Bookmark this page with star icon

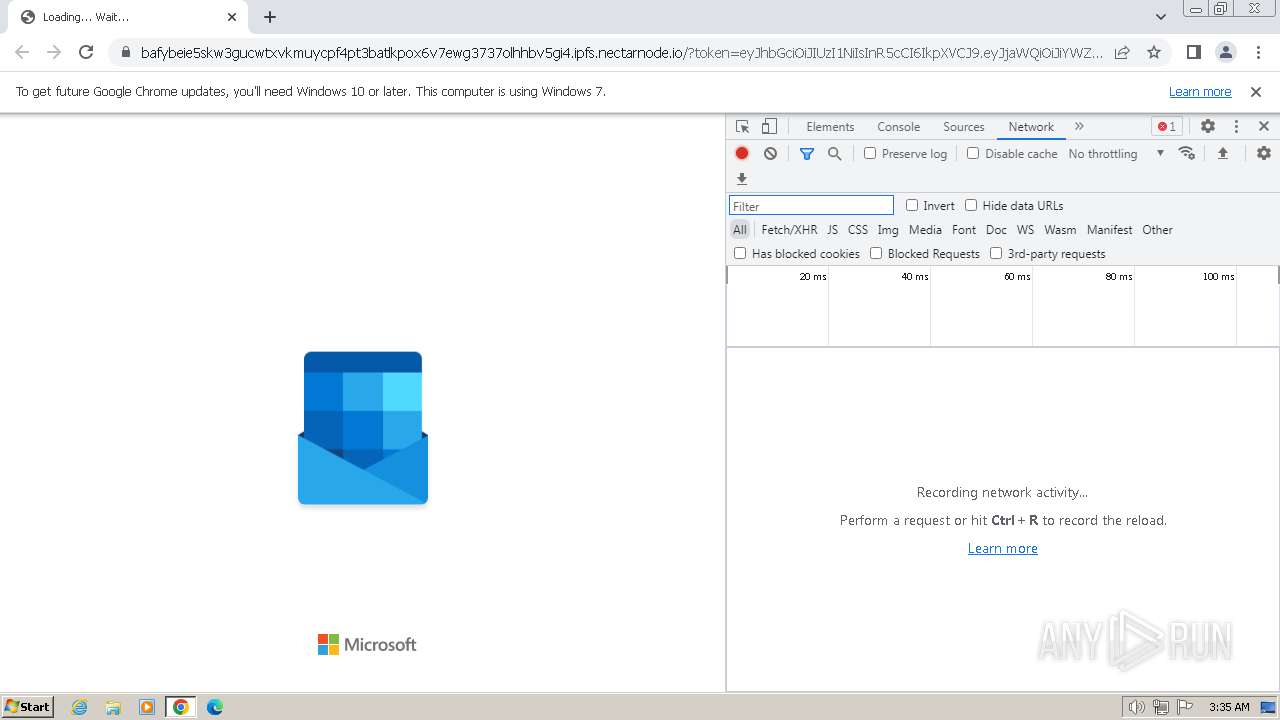click(1154, 52)
